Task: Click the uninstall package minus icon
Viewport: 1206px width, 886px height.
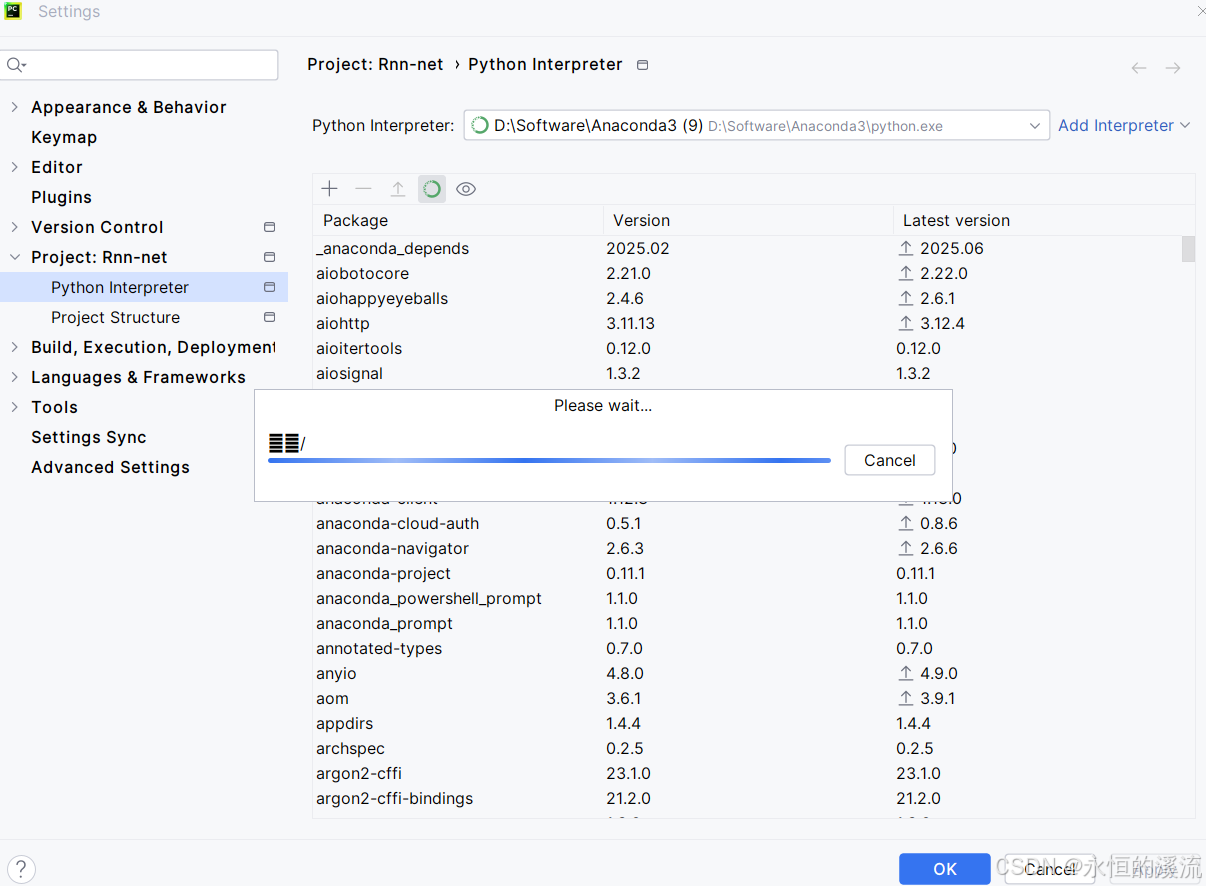Action: pyautogui.click(x=364, y=189)
